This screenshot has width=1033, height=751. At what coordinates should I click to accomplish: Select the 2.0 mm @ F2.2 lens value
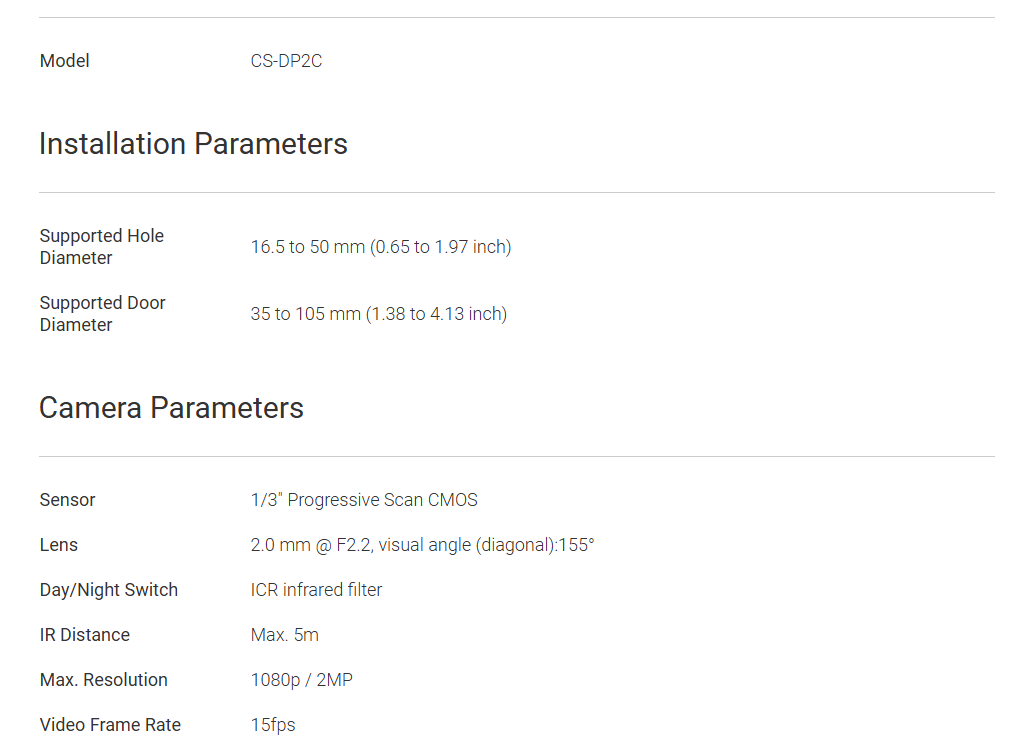[422, 545]
